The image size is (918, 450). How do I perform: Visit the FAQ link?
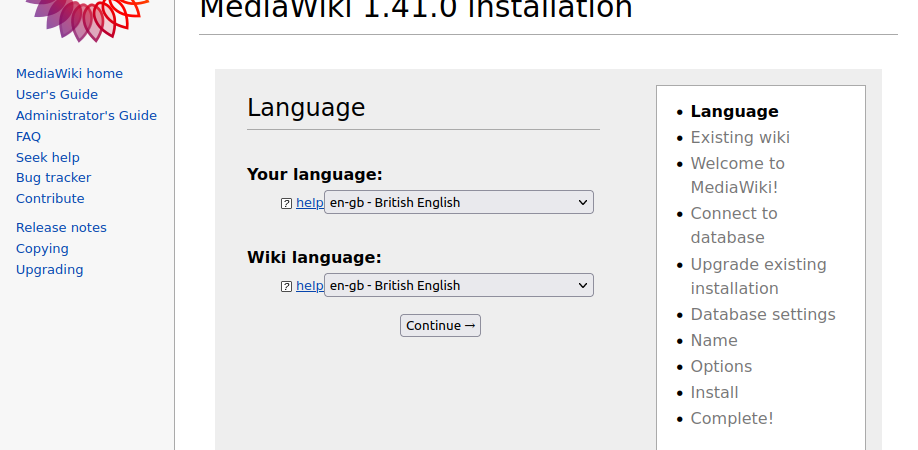coord(28,137)
